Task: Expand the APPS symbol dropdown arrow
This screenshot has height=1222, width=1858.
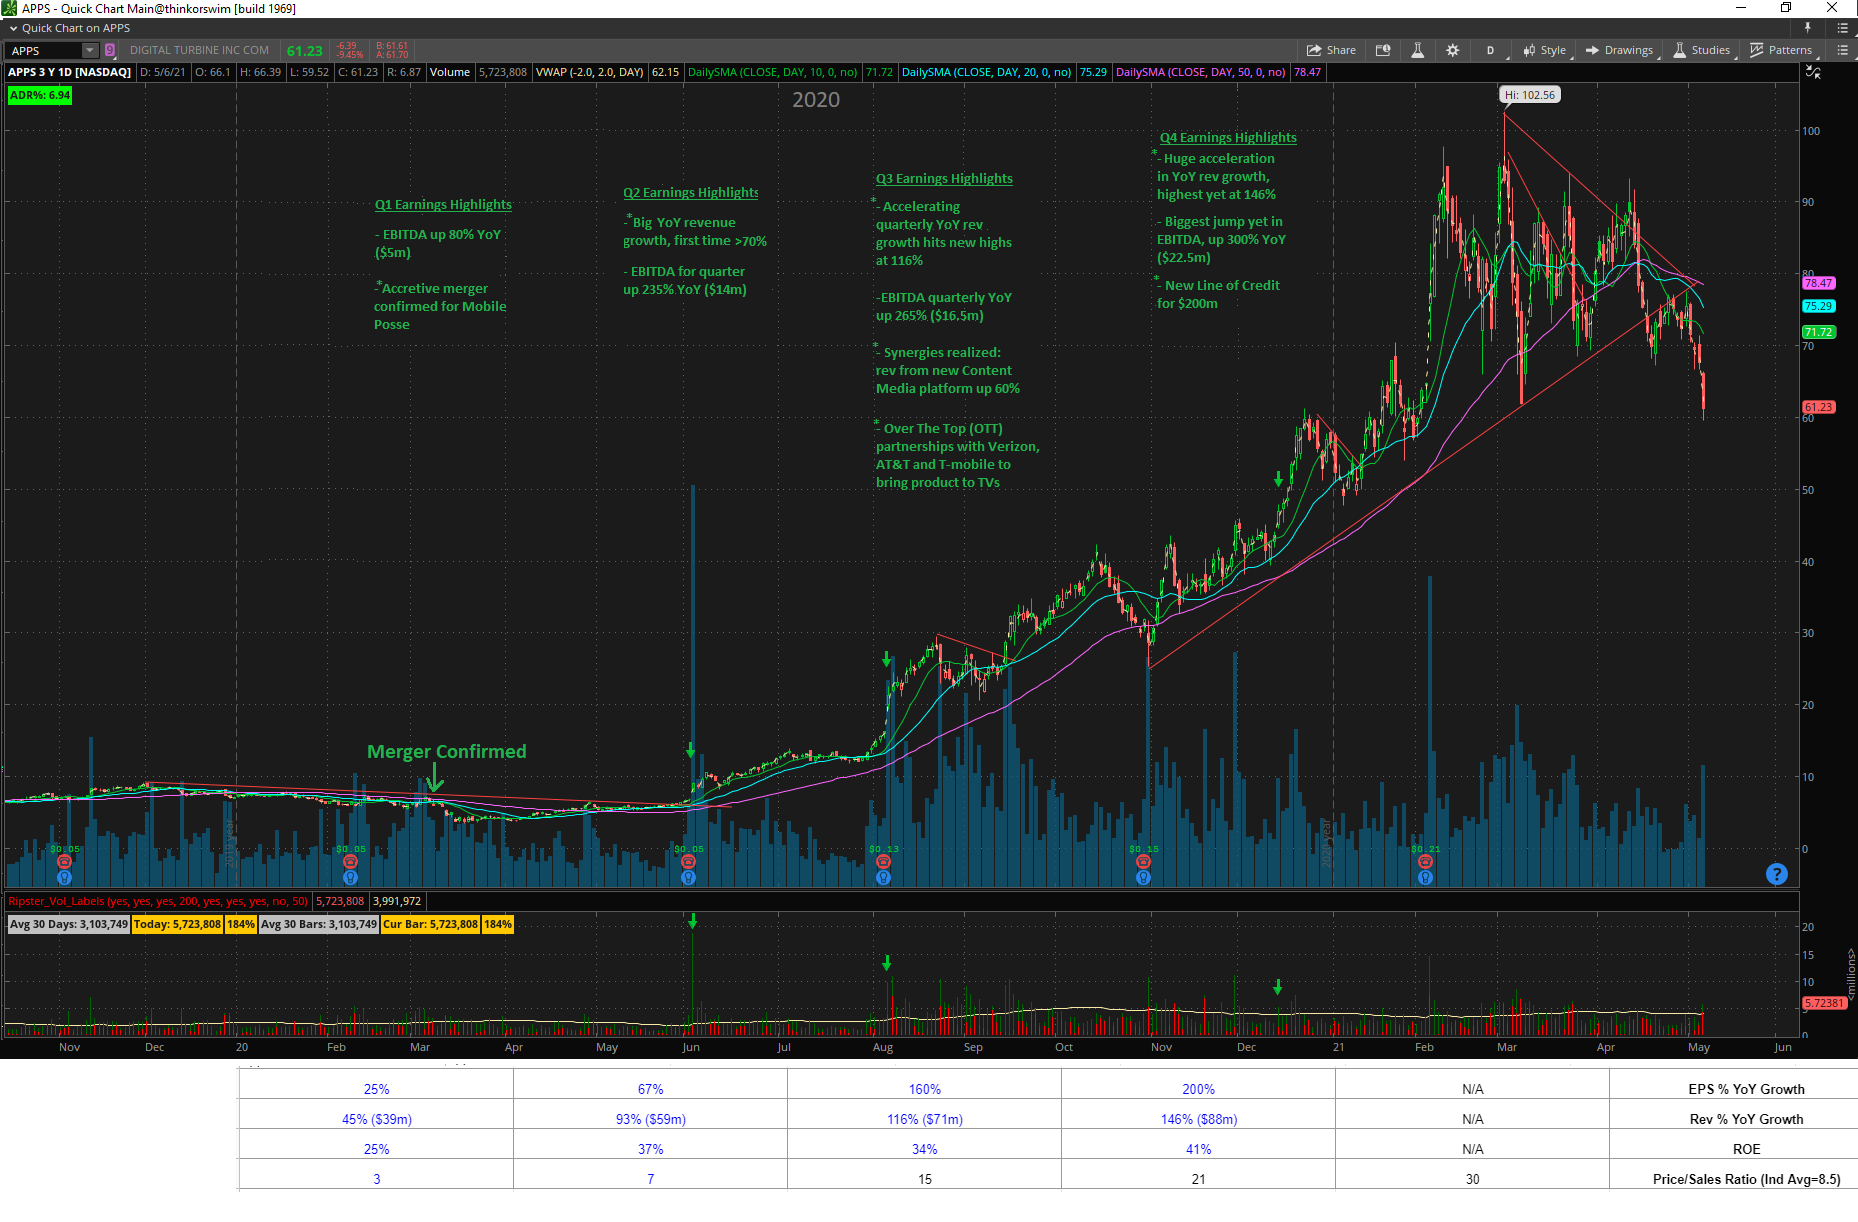Action: [89, 50]
